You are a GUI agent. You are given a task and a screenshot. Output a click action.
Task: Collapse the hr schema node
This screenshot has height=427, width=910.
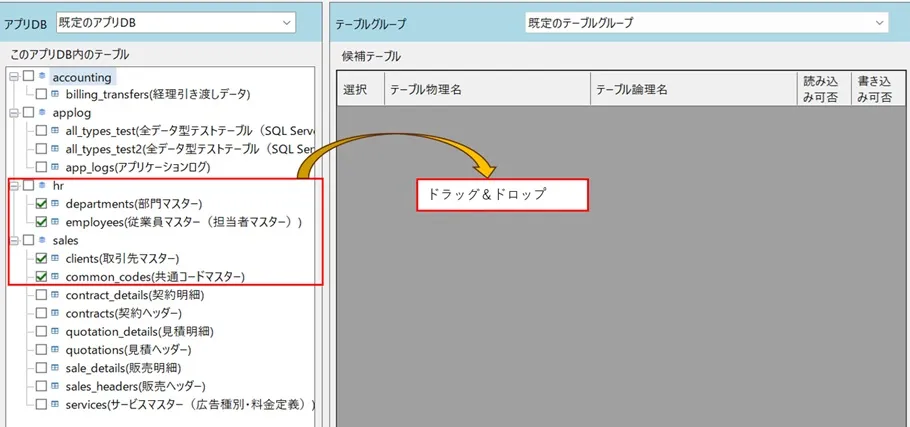(x=14, y=186)
